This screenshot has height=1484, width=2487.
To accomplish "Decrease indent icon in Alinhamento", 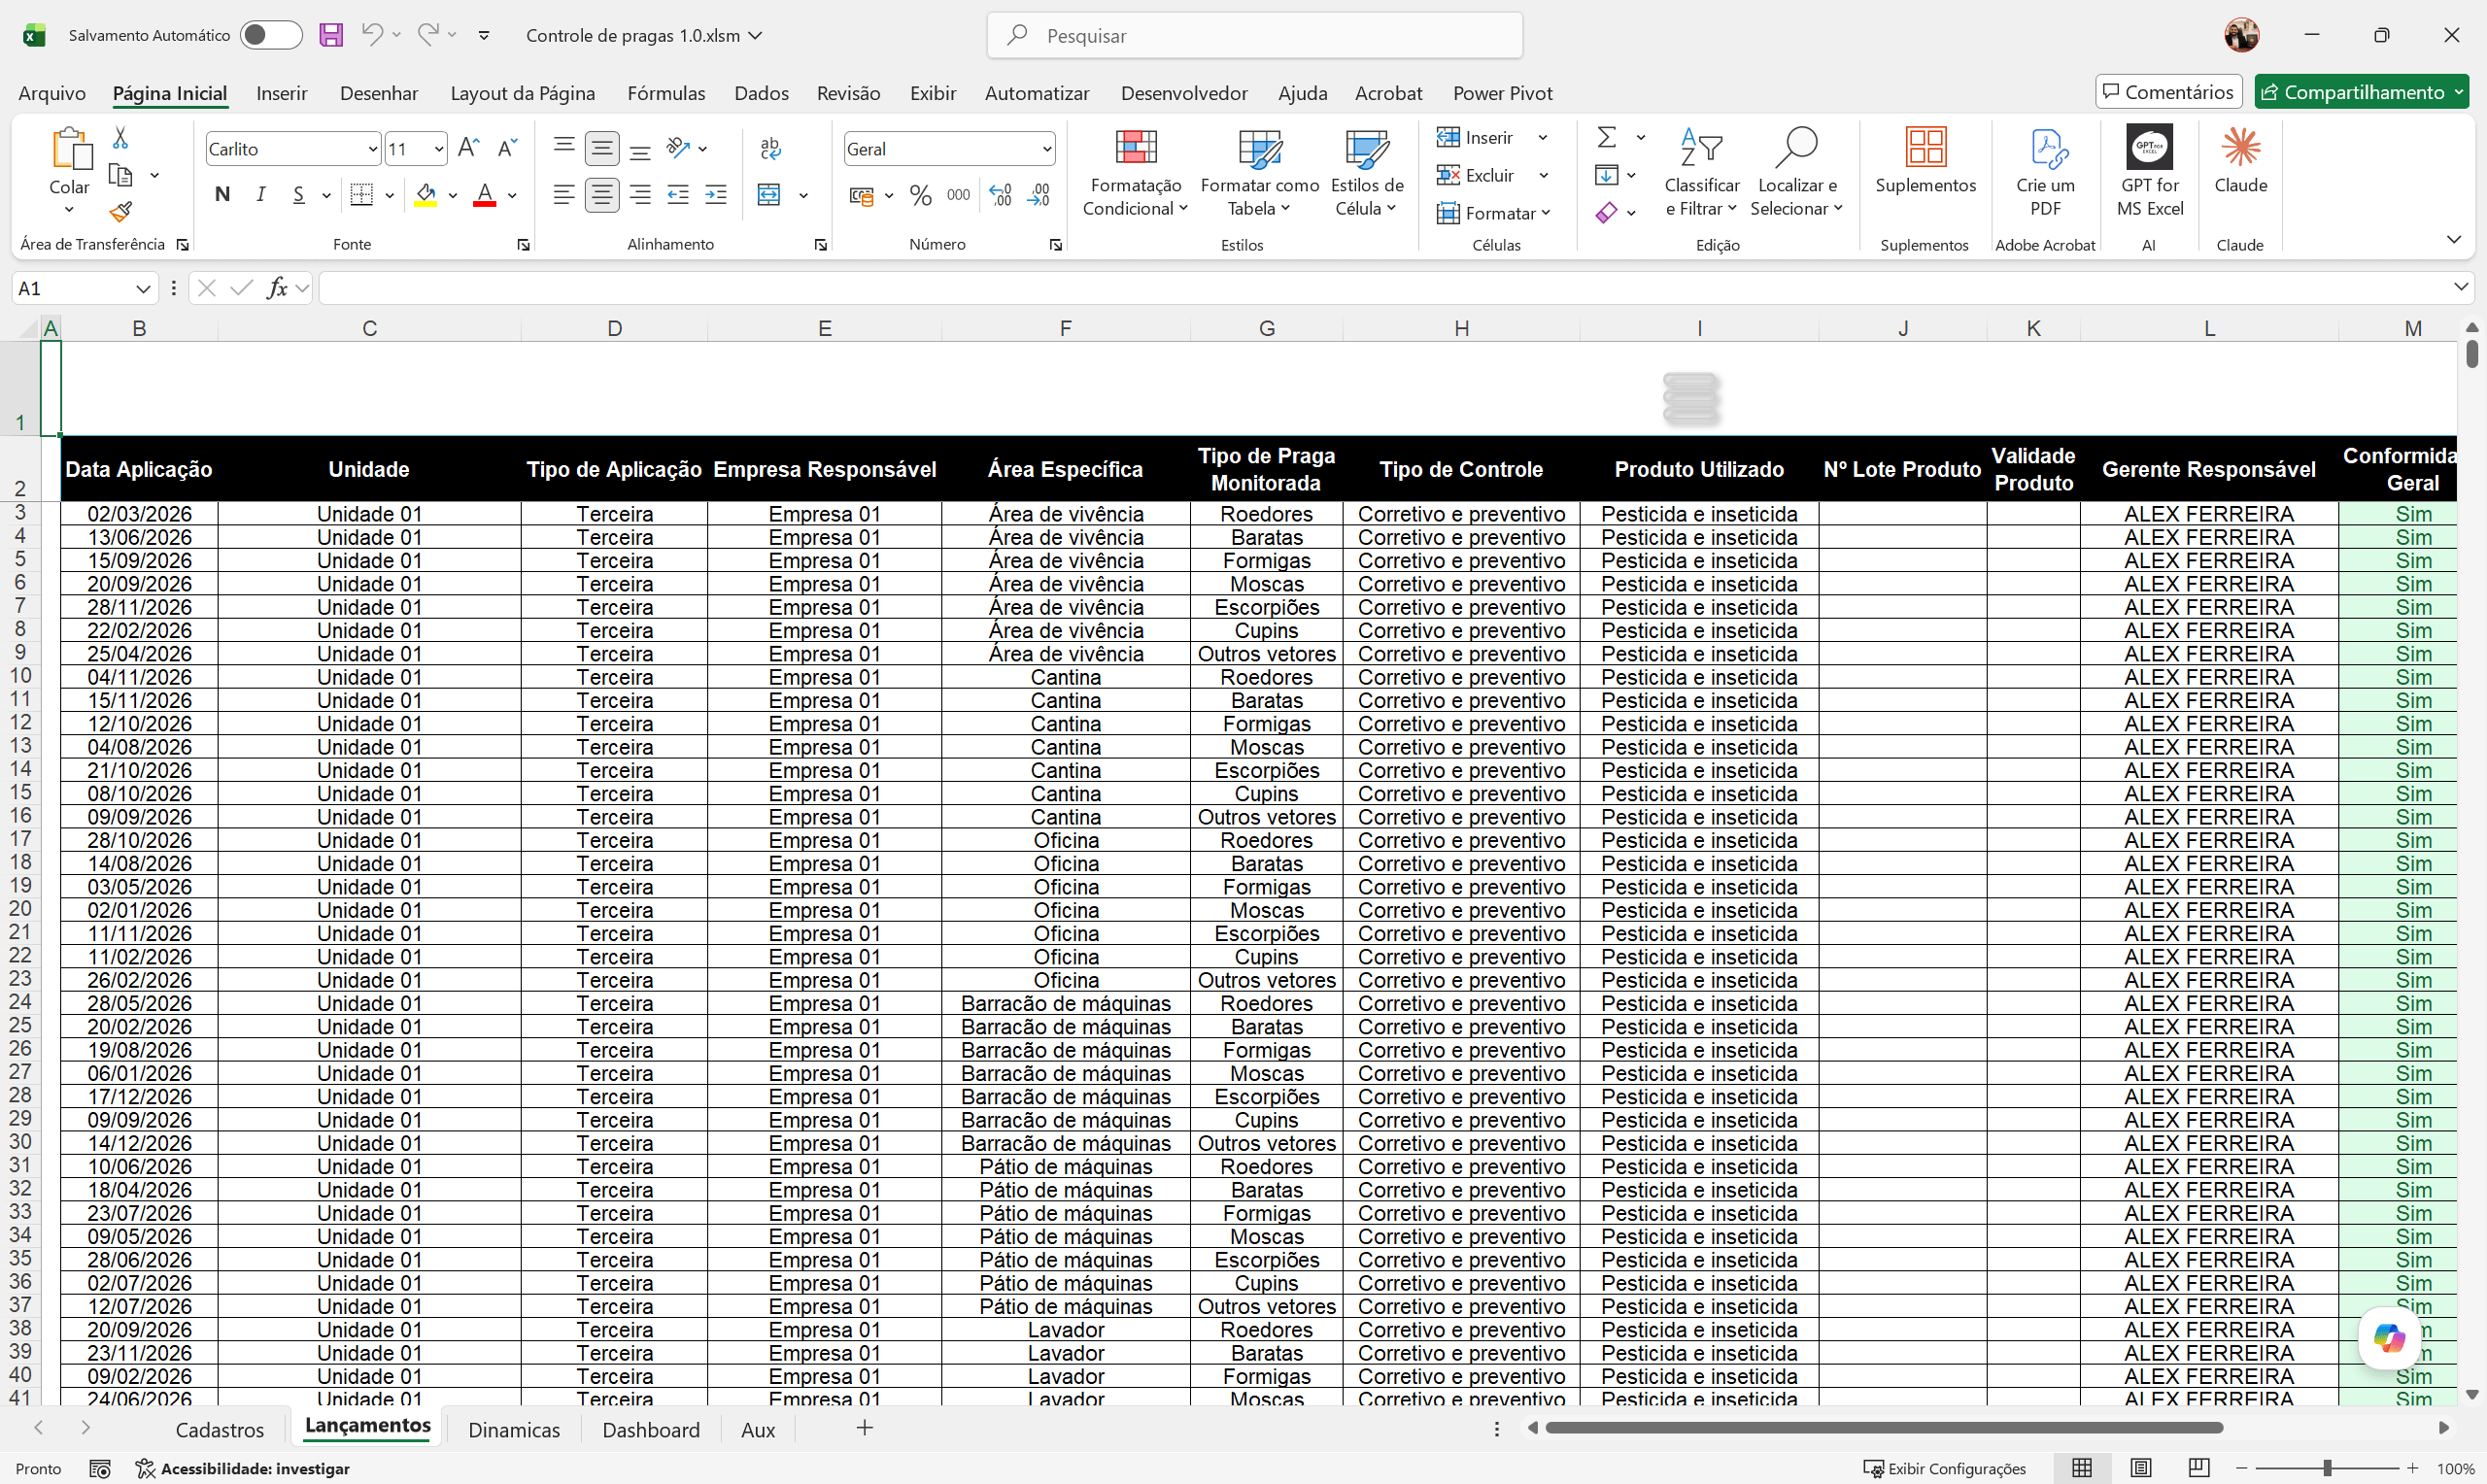I will click(x=678, y=195).
